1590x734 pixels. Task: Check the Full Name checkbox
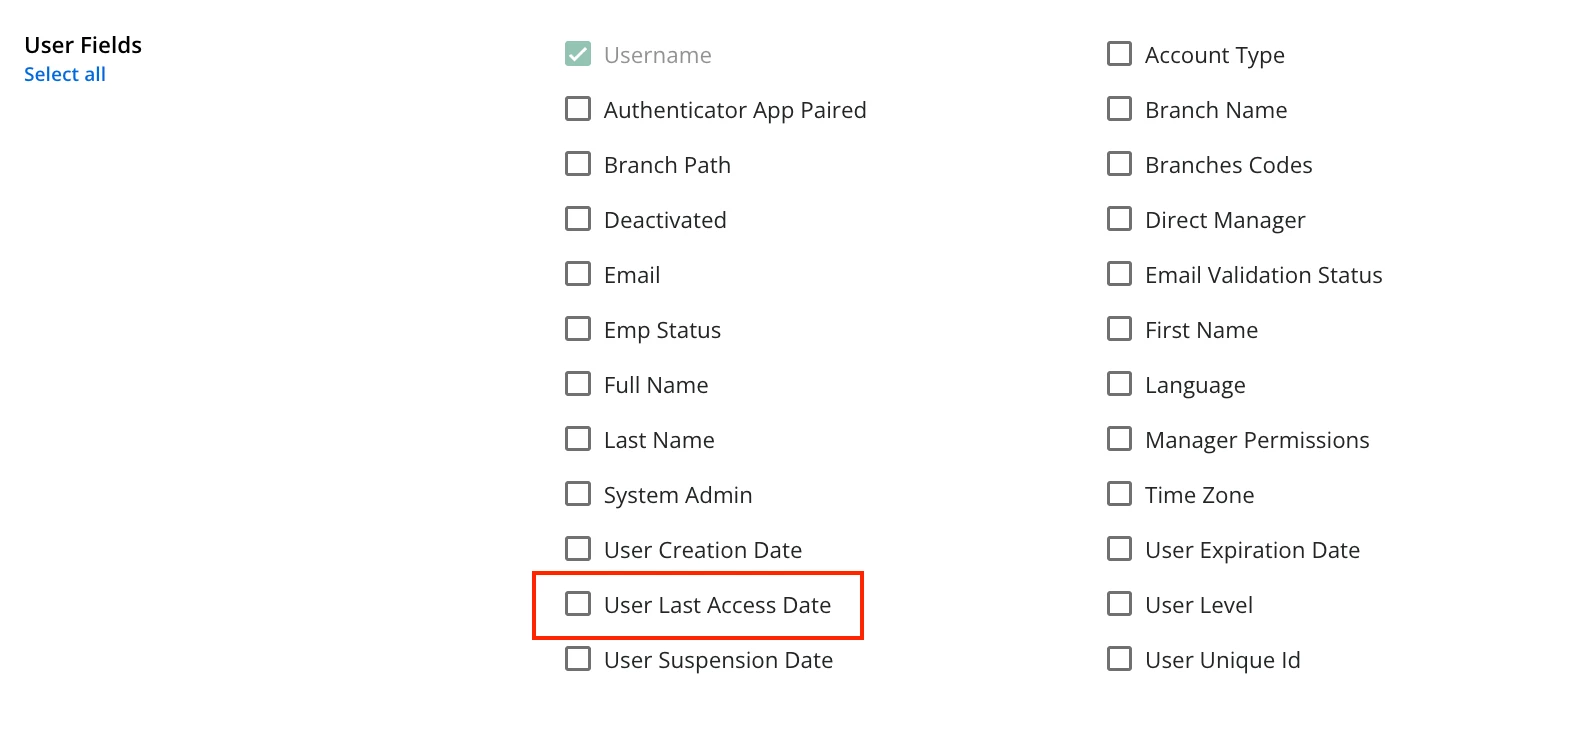pyautogui.click(x=578, y=384)
